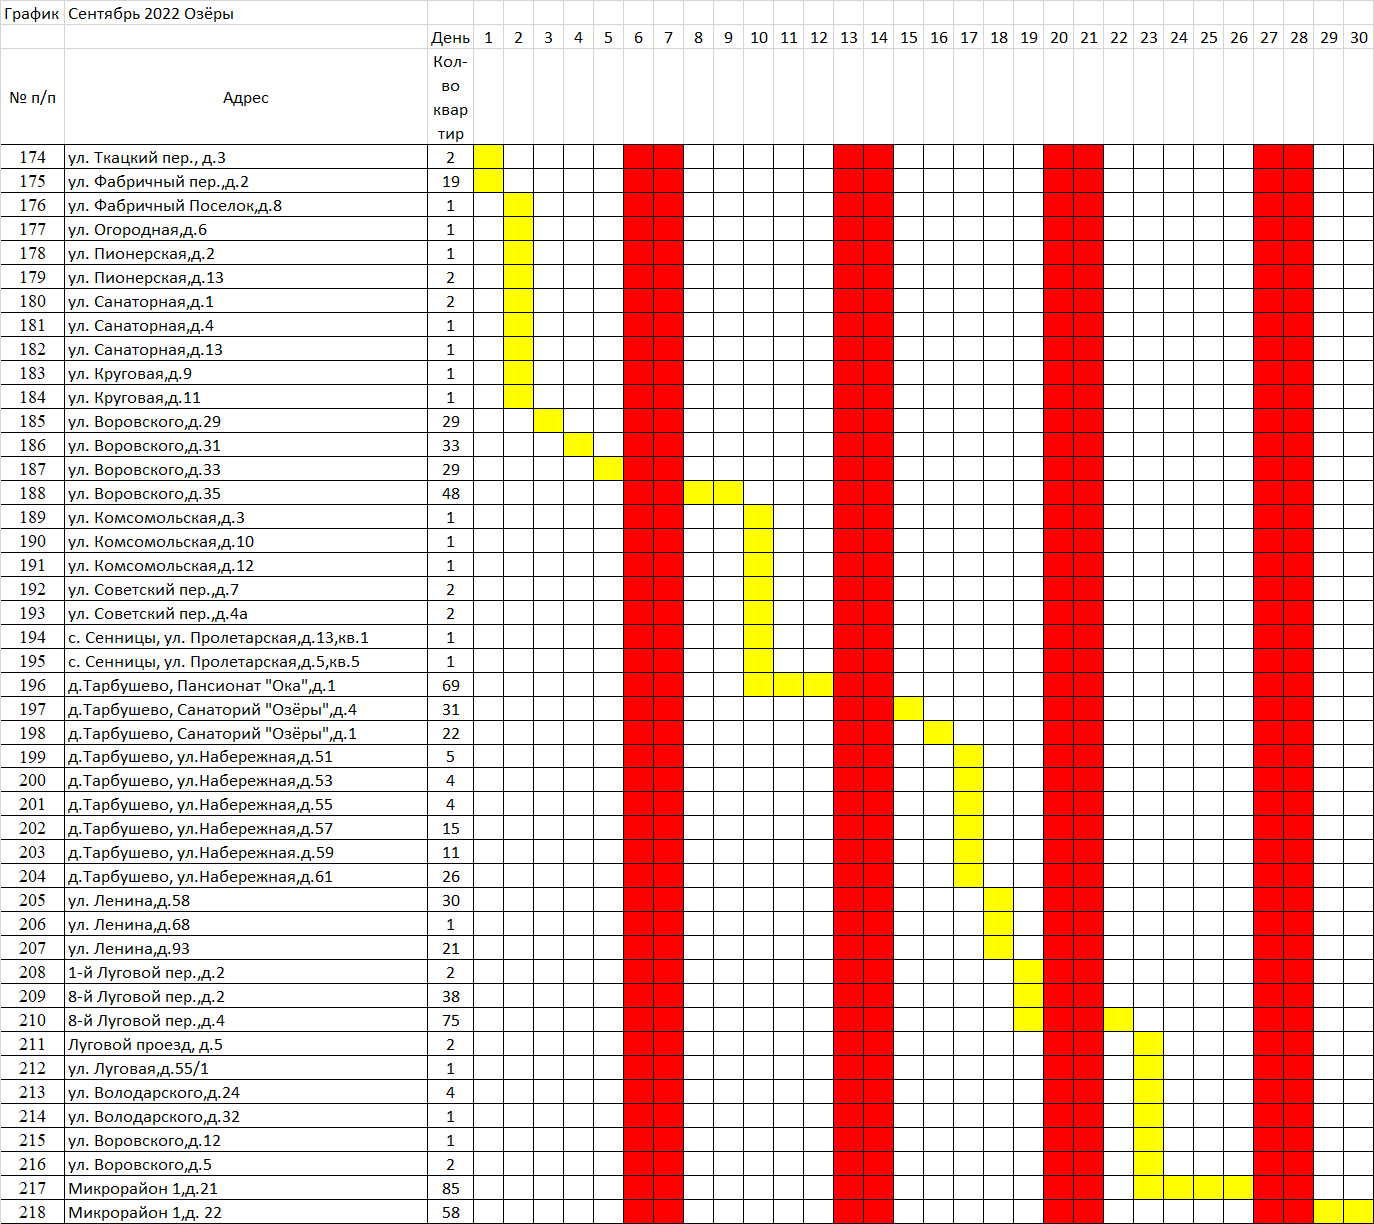Select address 'ул. Воровского,д.35'
This screenshot has width=1374, height=1224.
pos(246,493)
